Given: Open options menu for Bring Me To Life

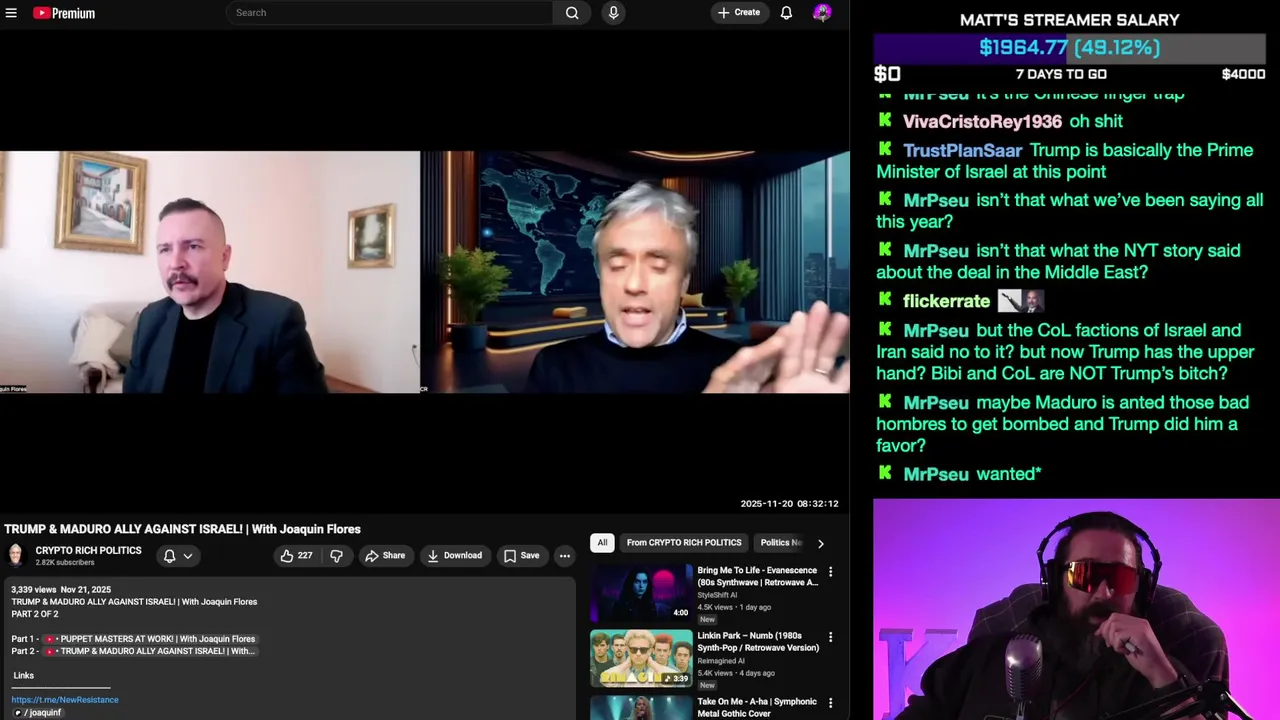Looking at the screenshot, I should click(830, 572).
